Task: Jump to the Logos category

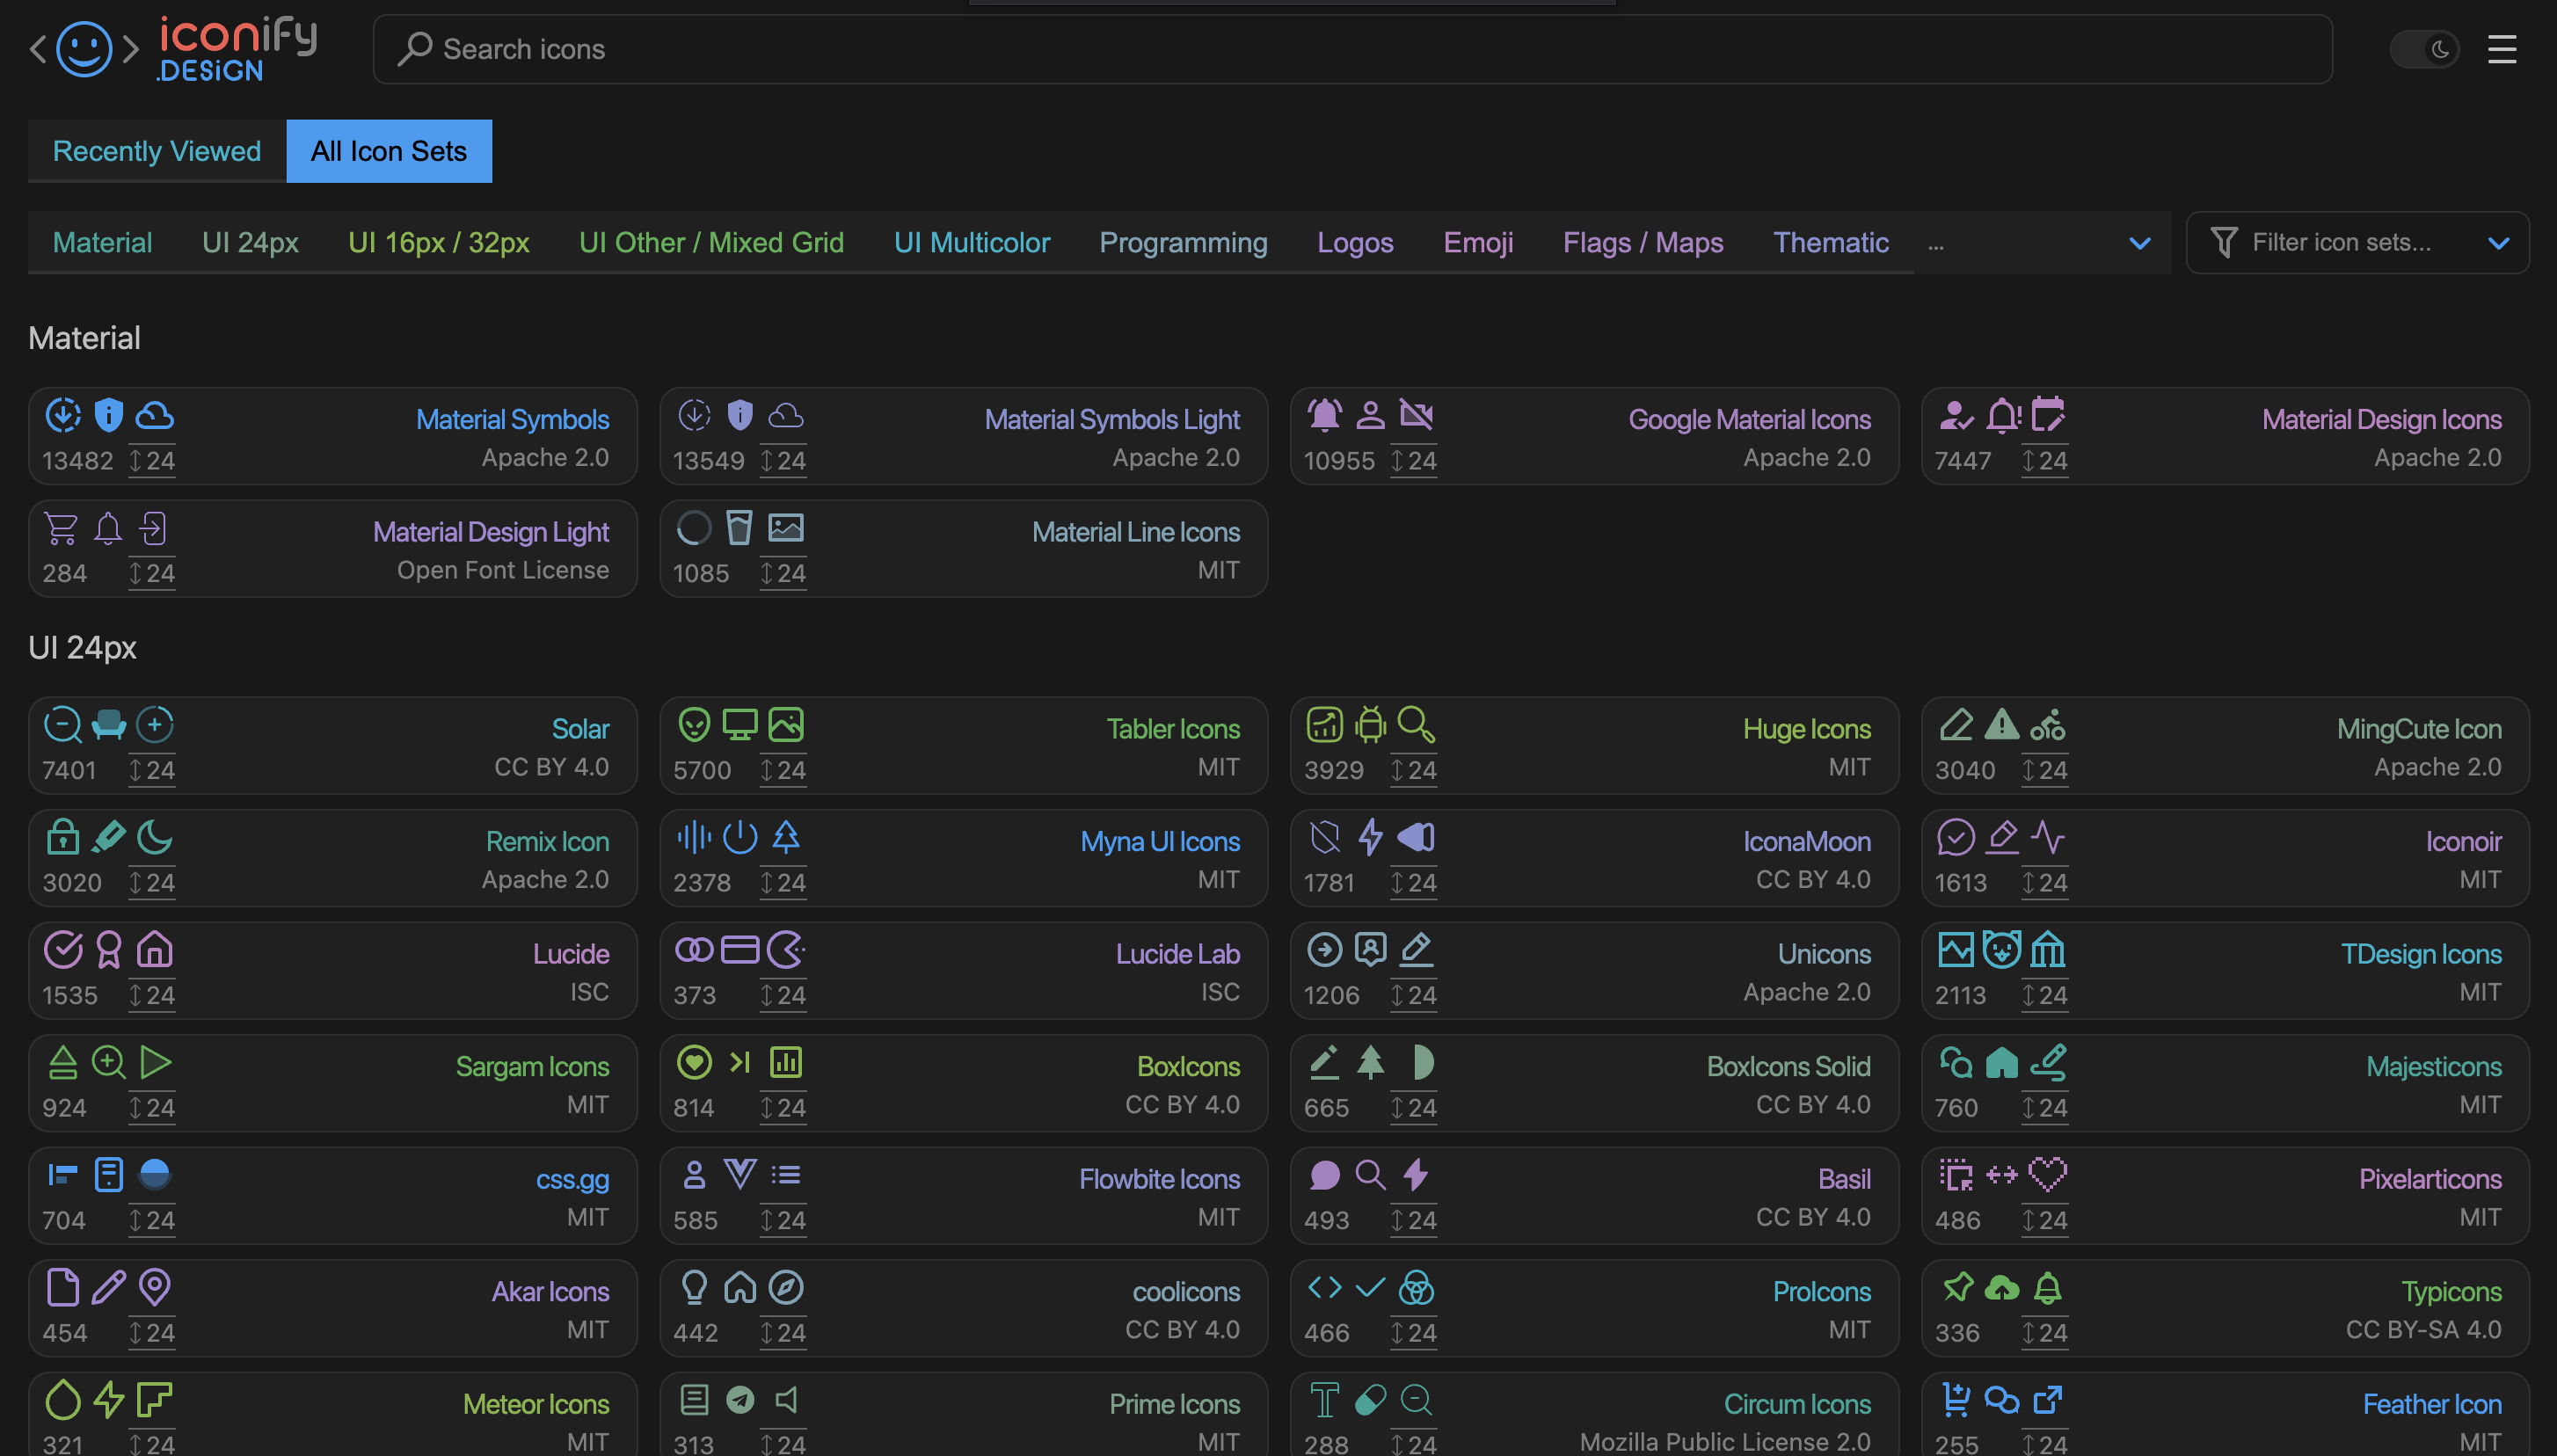Action: click(1355, 242)
